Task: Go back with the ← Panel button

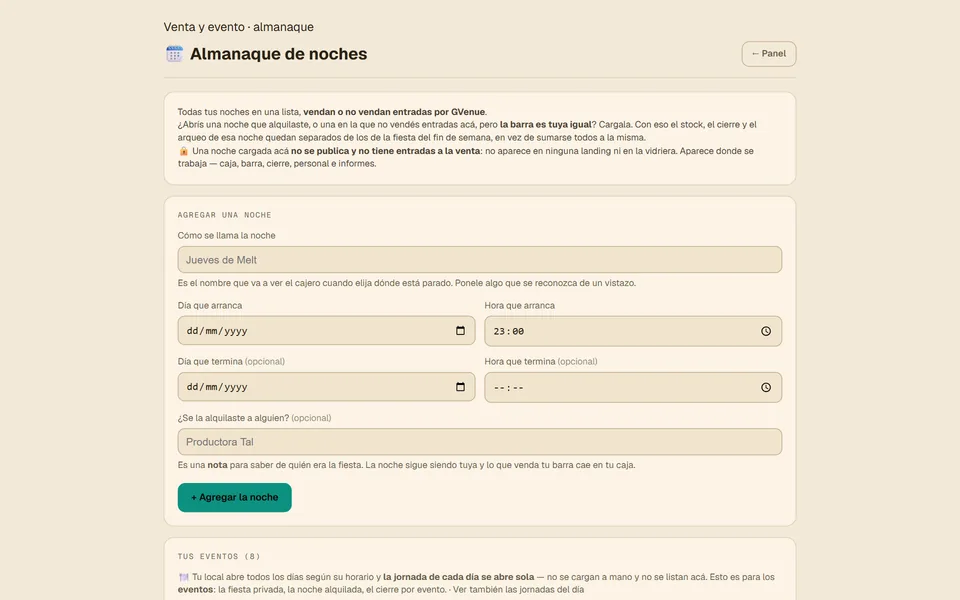Action: tap(769, 54)
